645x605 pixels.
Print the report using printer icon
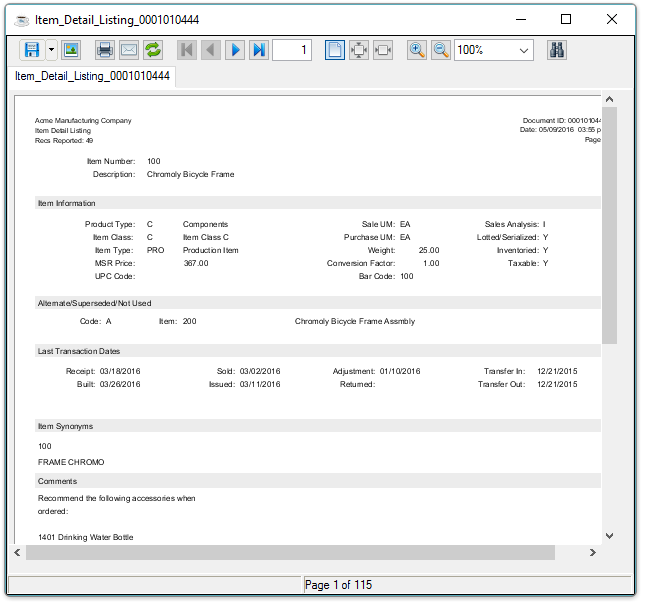point(104,50)
